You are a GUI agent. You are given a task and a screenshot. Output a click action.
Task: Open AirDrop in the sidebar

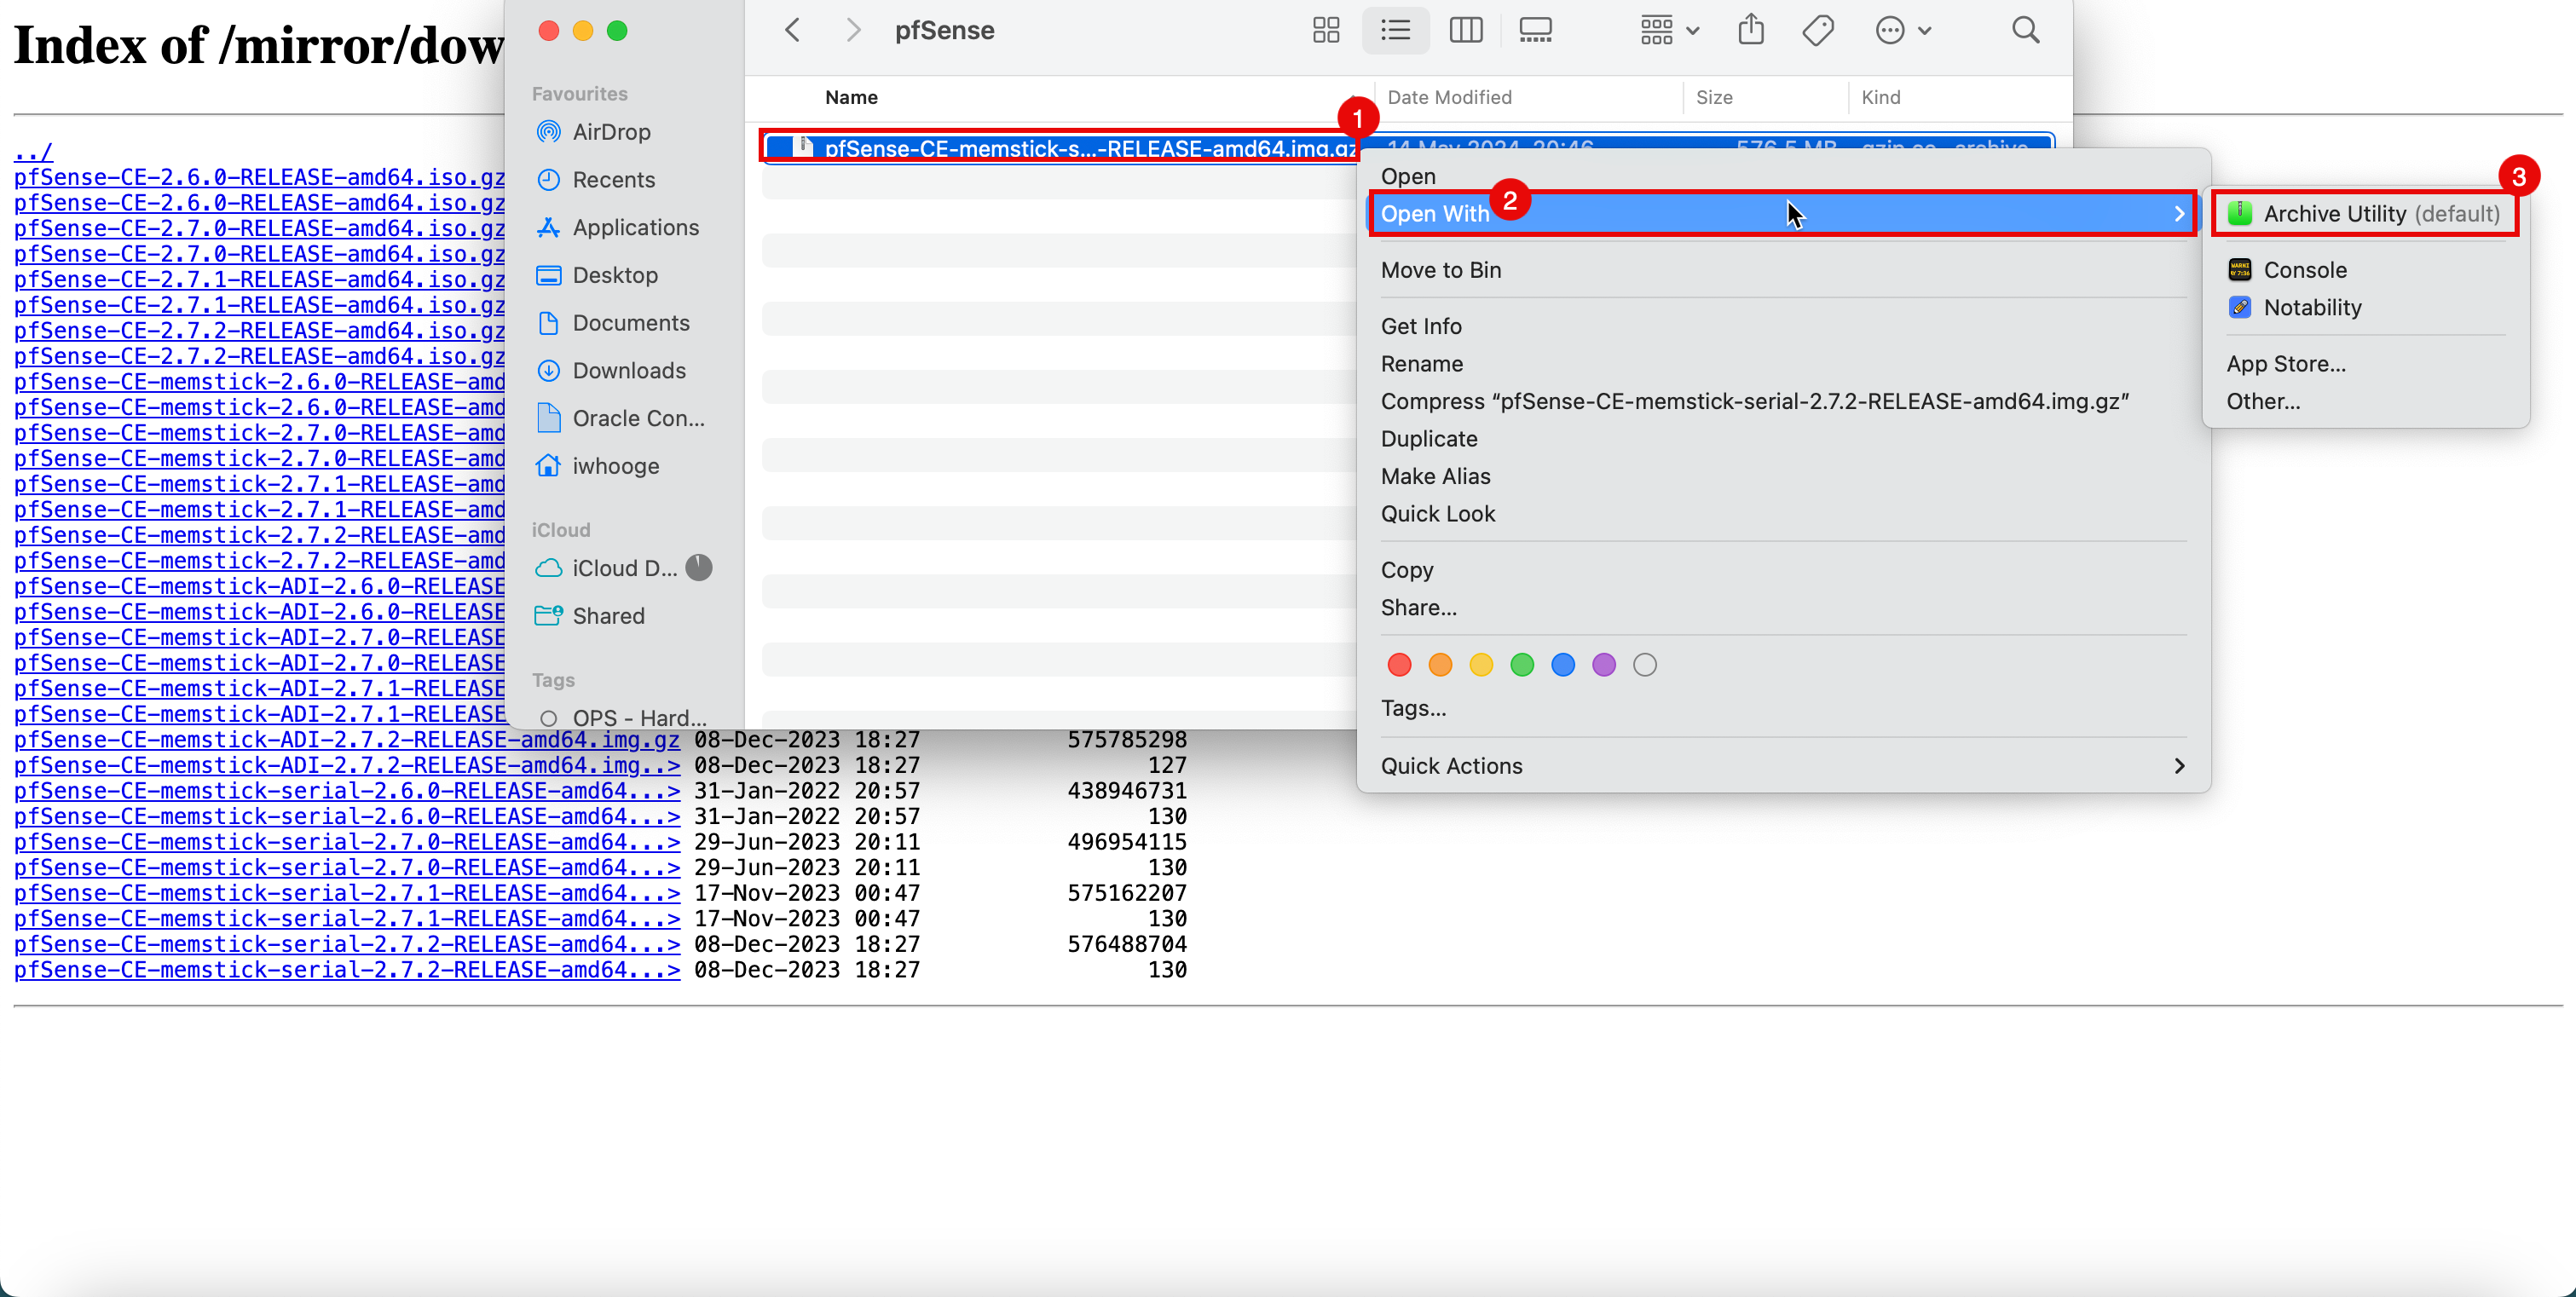tap(610, 132)
